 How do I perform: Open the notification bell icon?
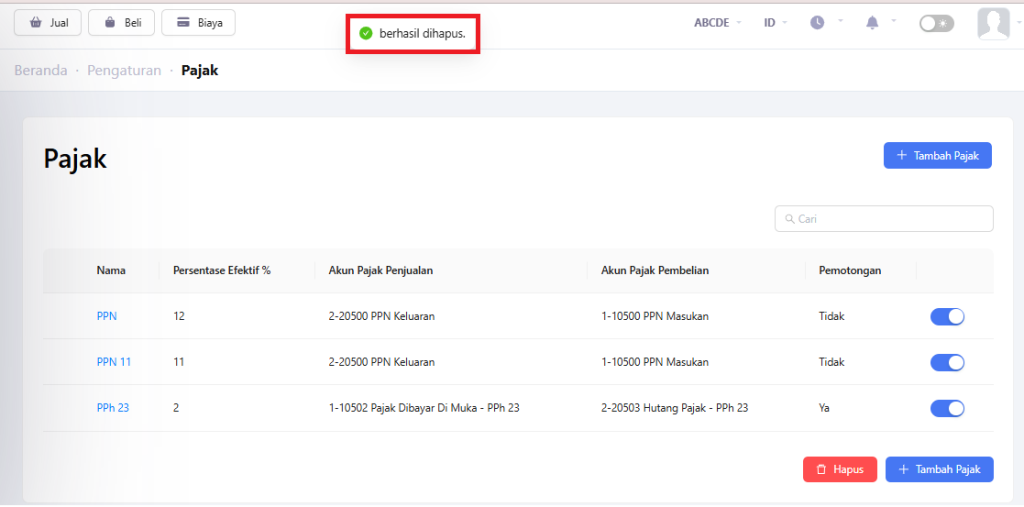(872, 22)
